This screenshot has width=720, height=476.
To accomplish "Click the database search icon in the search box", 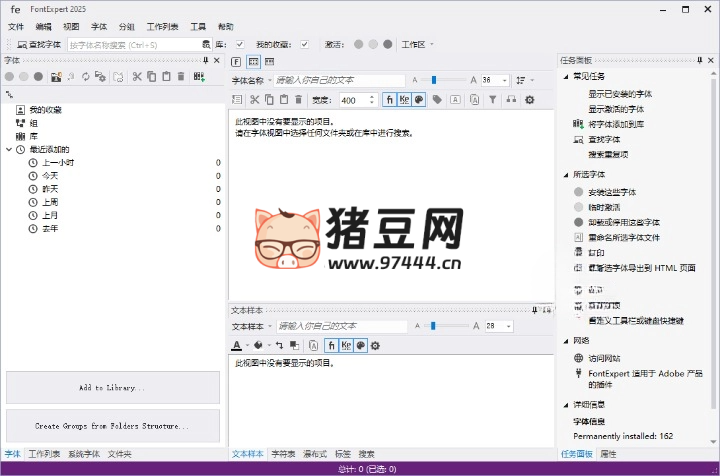I will (206, 45).
